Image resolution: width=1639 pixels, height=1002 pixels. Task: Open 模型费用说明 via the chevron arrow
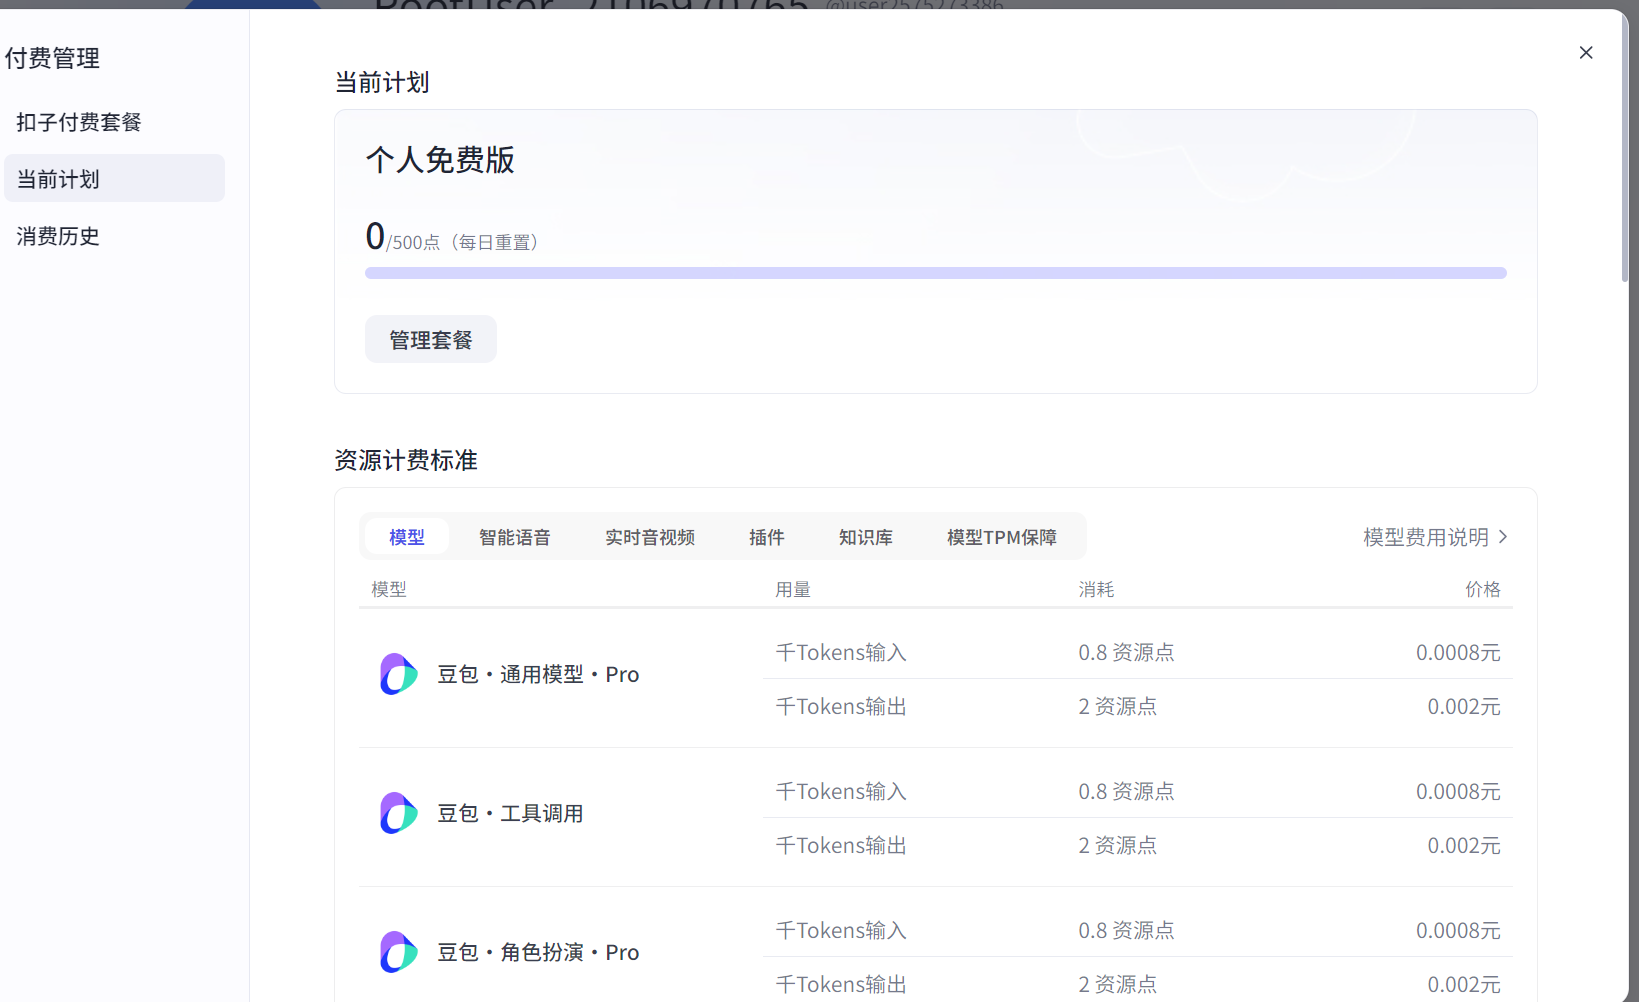click(1503, 537)
